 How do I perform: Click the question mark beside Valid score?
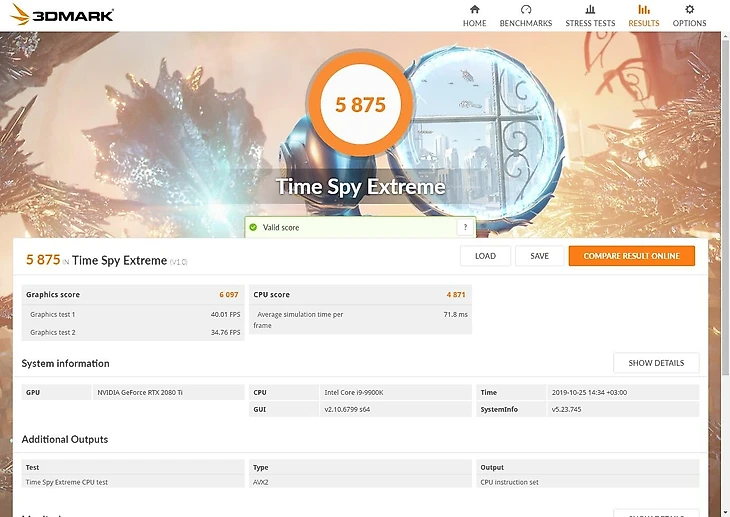click(465, 228)
